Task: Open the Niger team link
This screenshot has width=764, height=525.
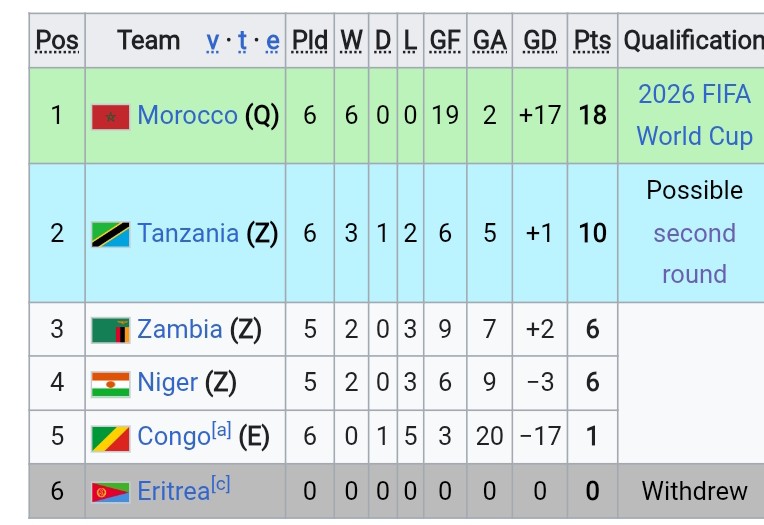Action: pyautogui.click(x=168, y=382)
